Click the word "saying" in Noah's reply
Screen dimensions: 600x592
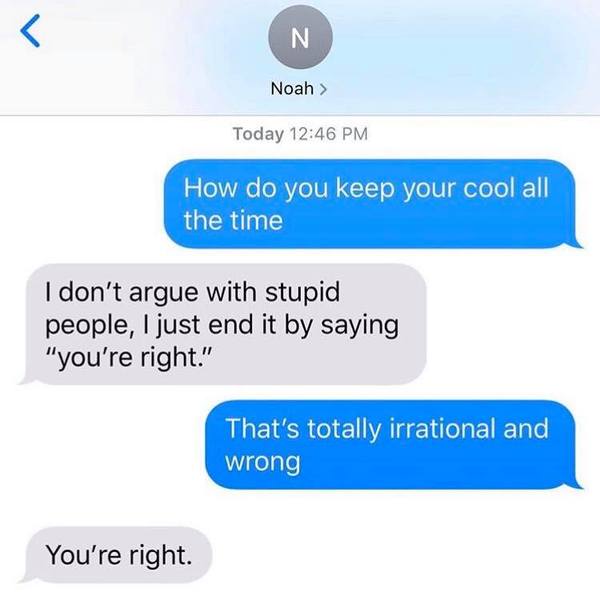[x=360, y=326]
